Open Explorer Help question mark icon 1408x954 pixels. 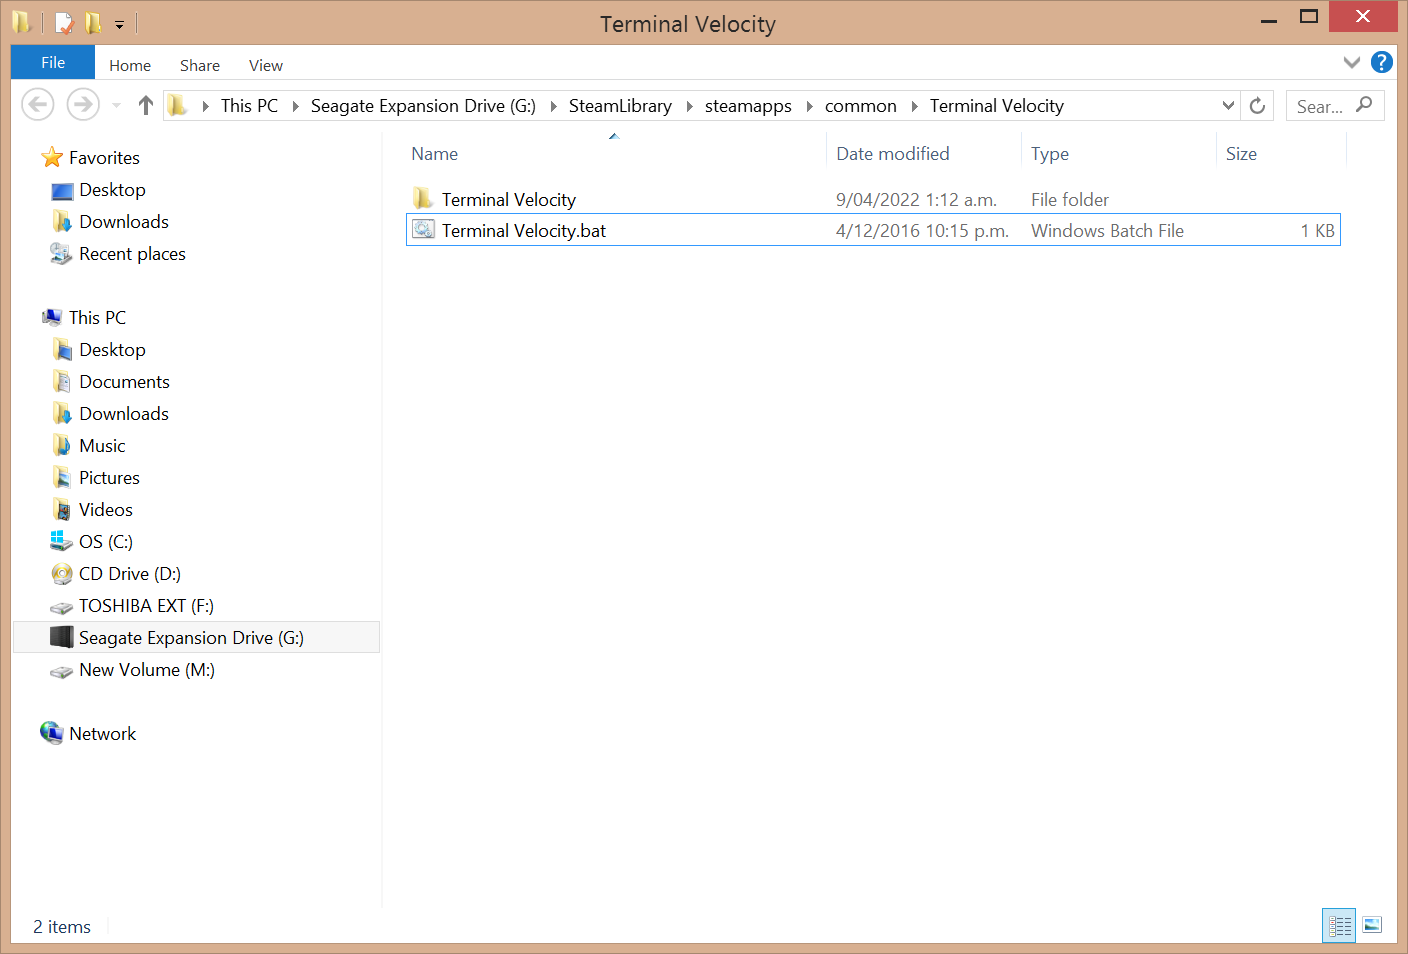point(1382,62)
